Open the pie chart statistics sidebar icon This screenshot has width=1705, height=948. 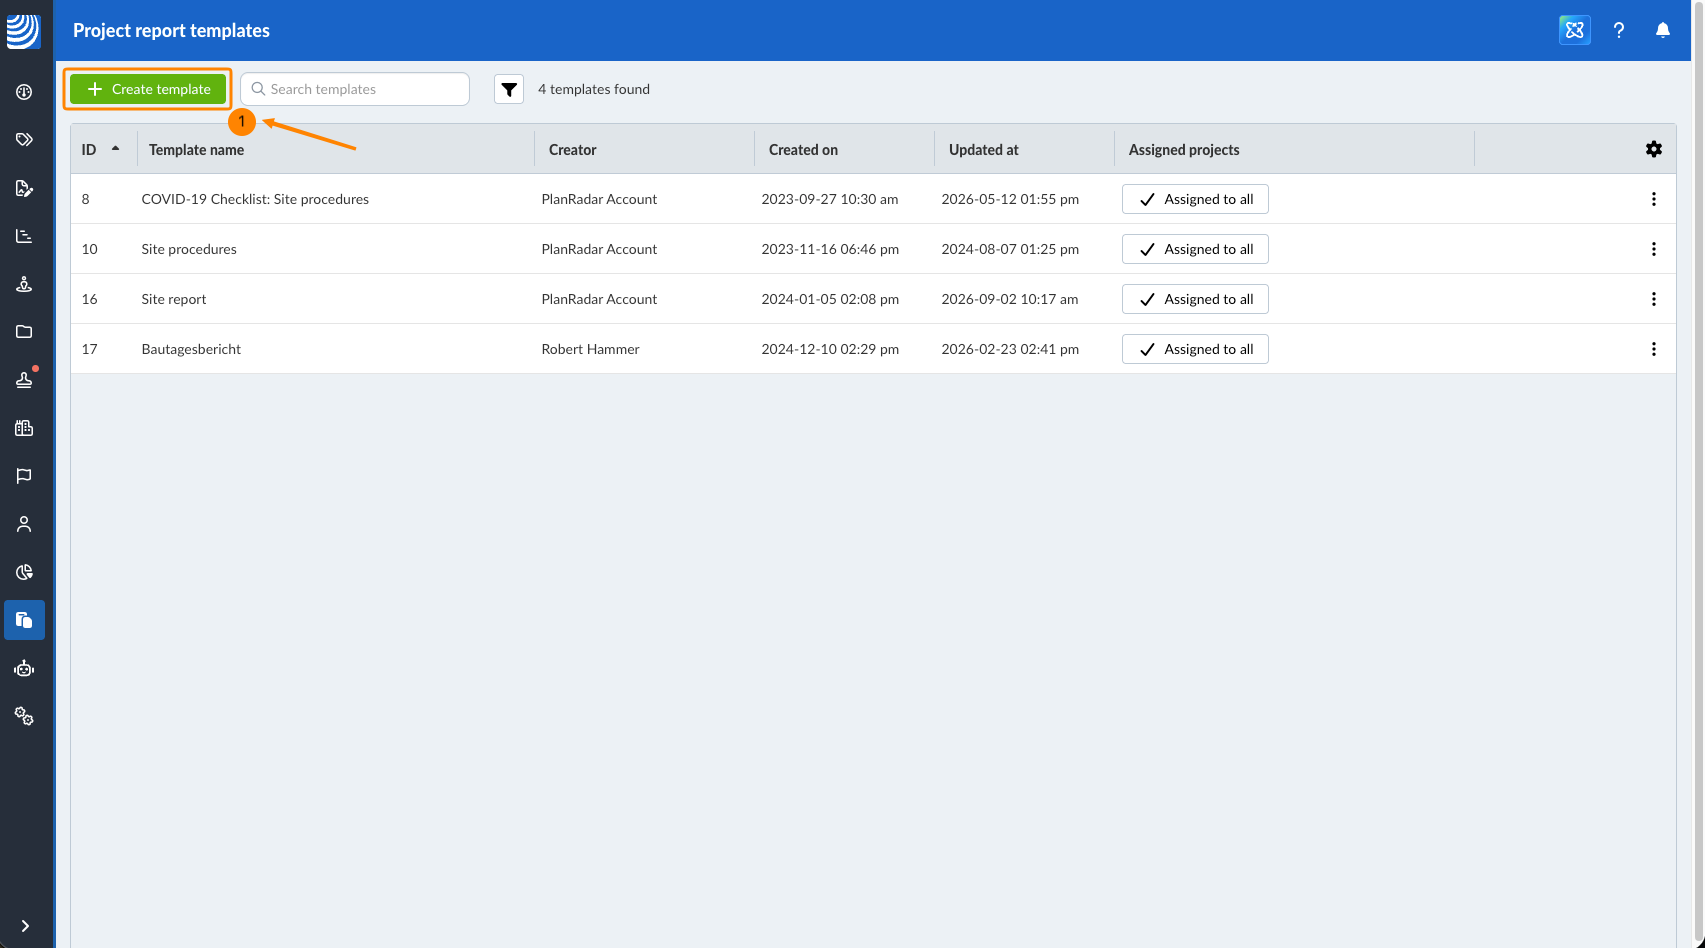[24, 572]
